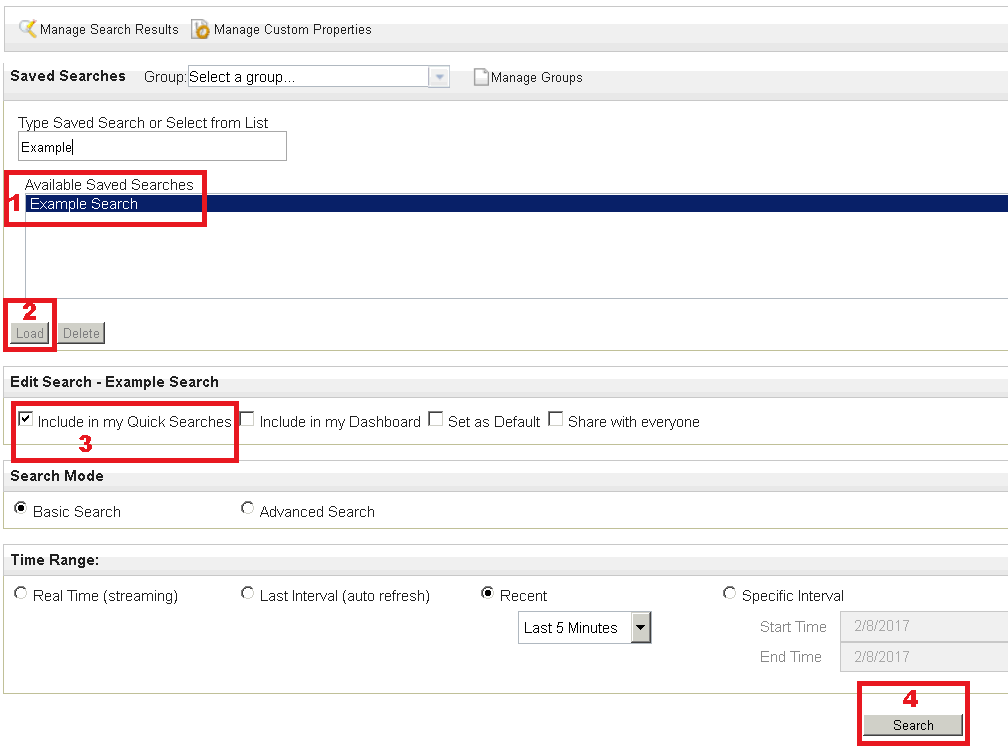1008x751 pixels.
Task: Check the Set as Default checkbox
Action: click(x=436, y=419)
